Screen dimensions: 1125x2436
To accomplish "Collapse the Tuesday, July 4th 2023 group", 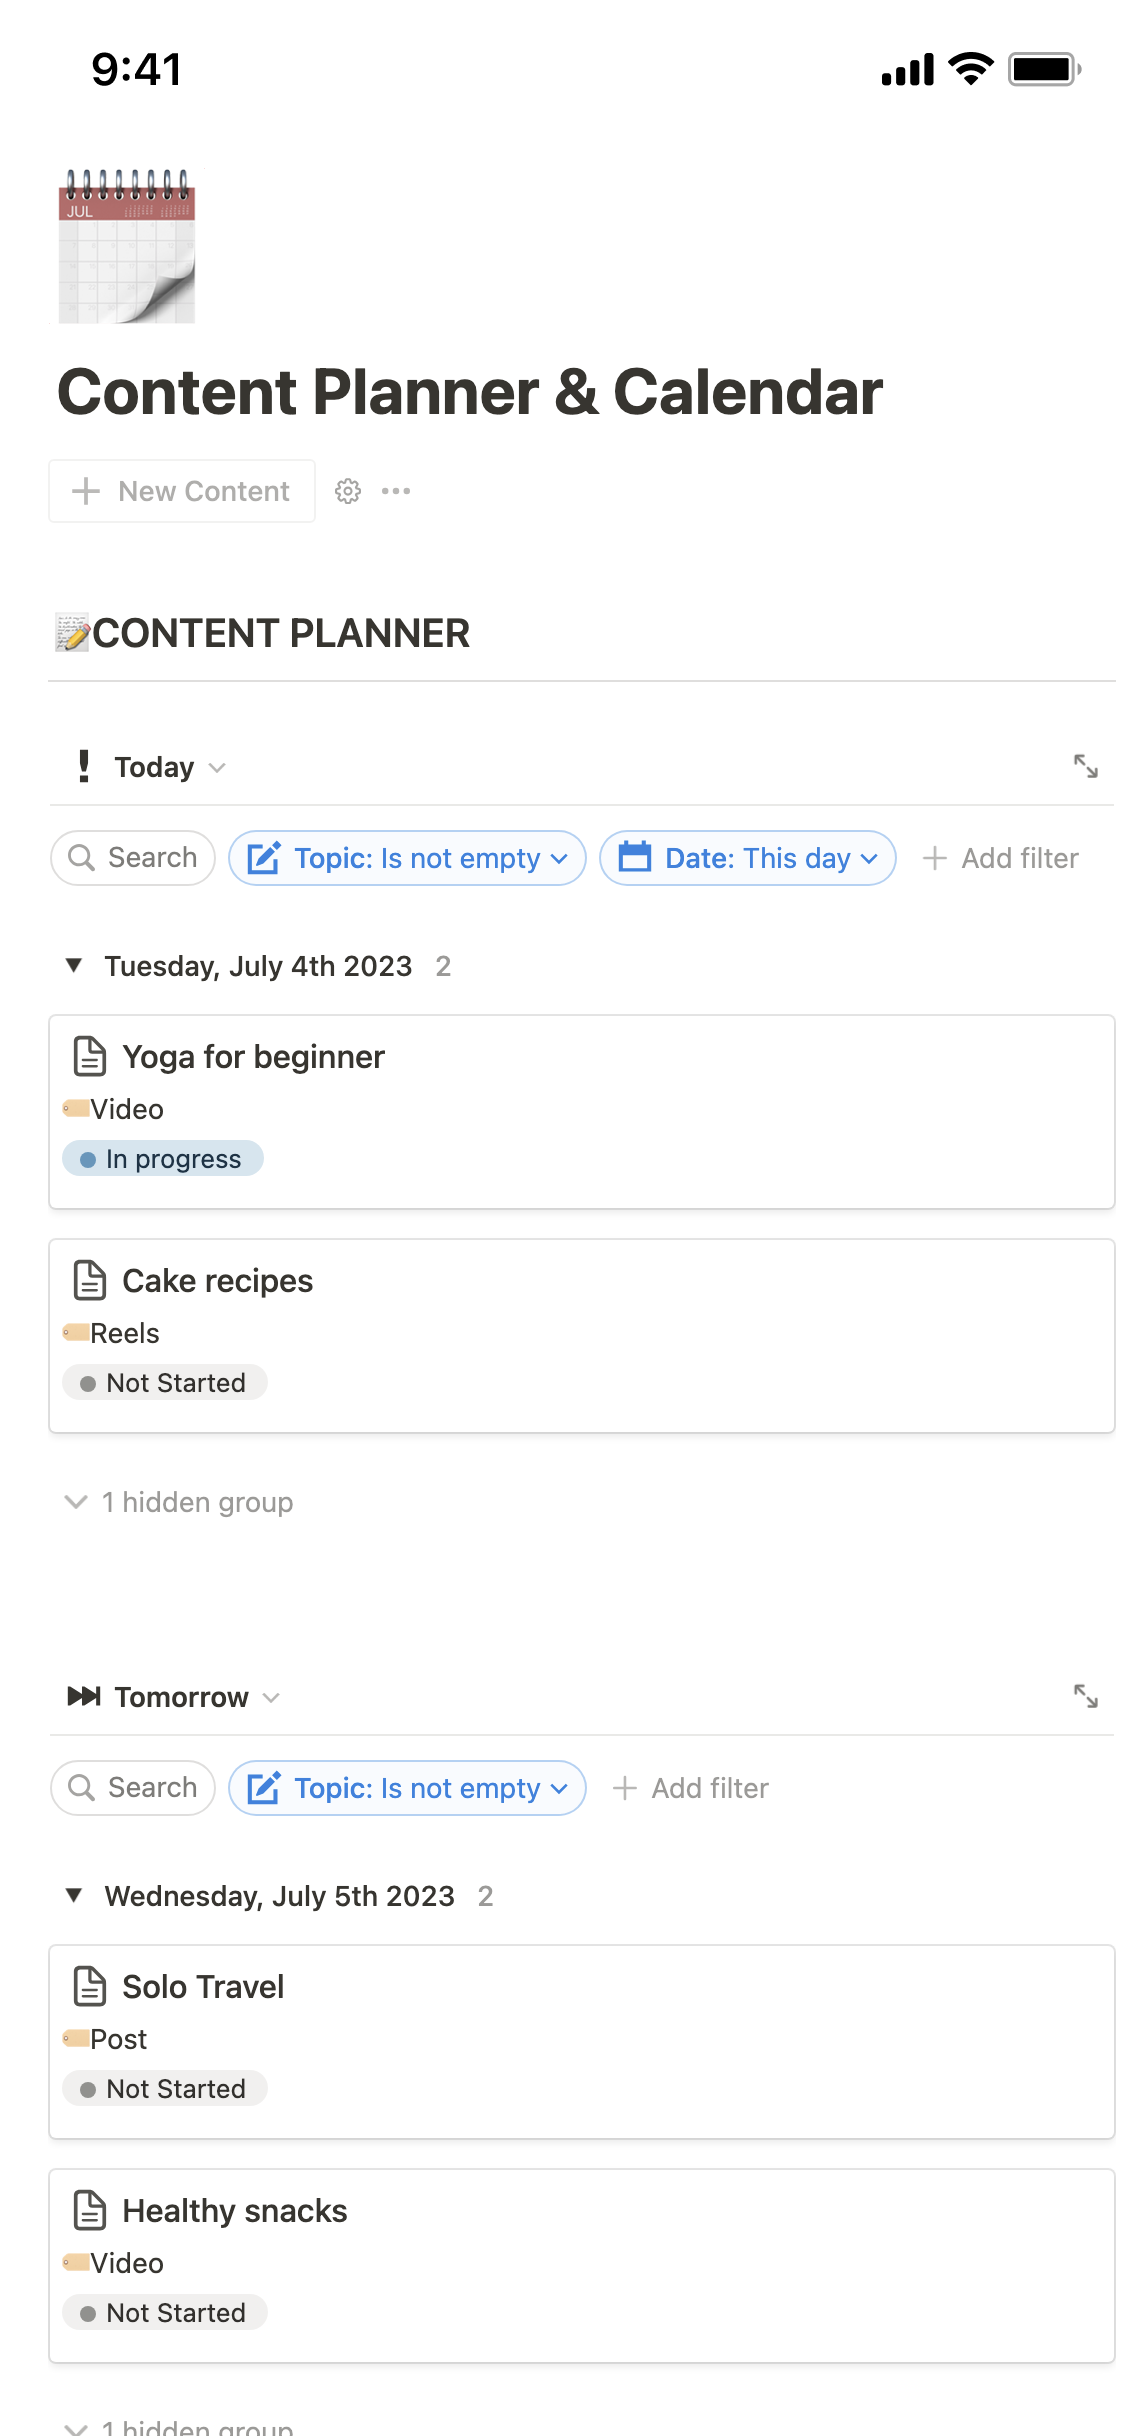I will click(74, 965).
